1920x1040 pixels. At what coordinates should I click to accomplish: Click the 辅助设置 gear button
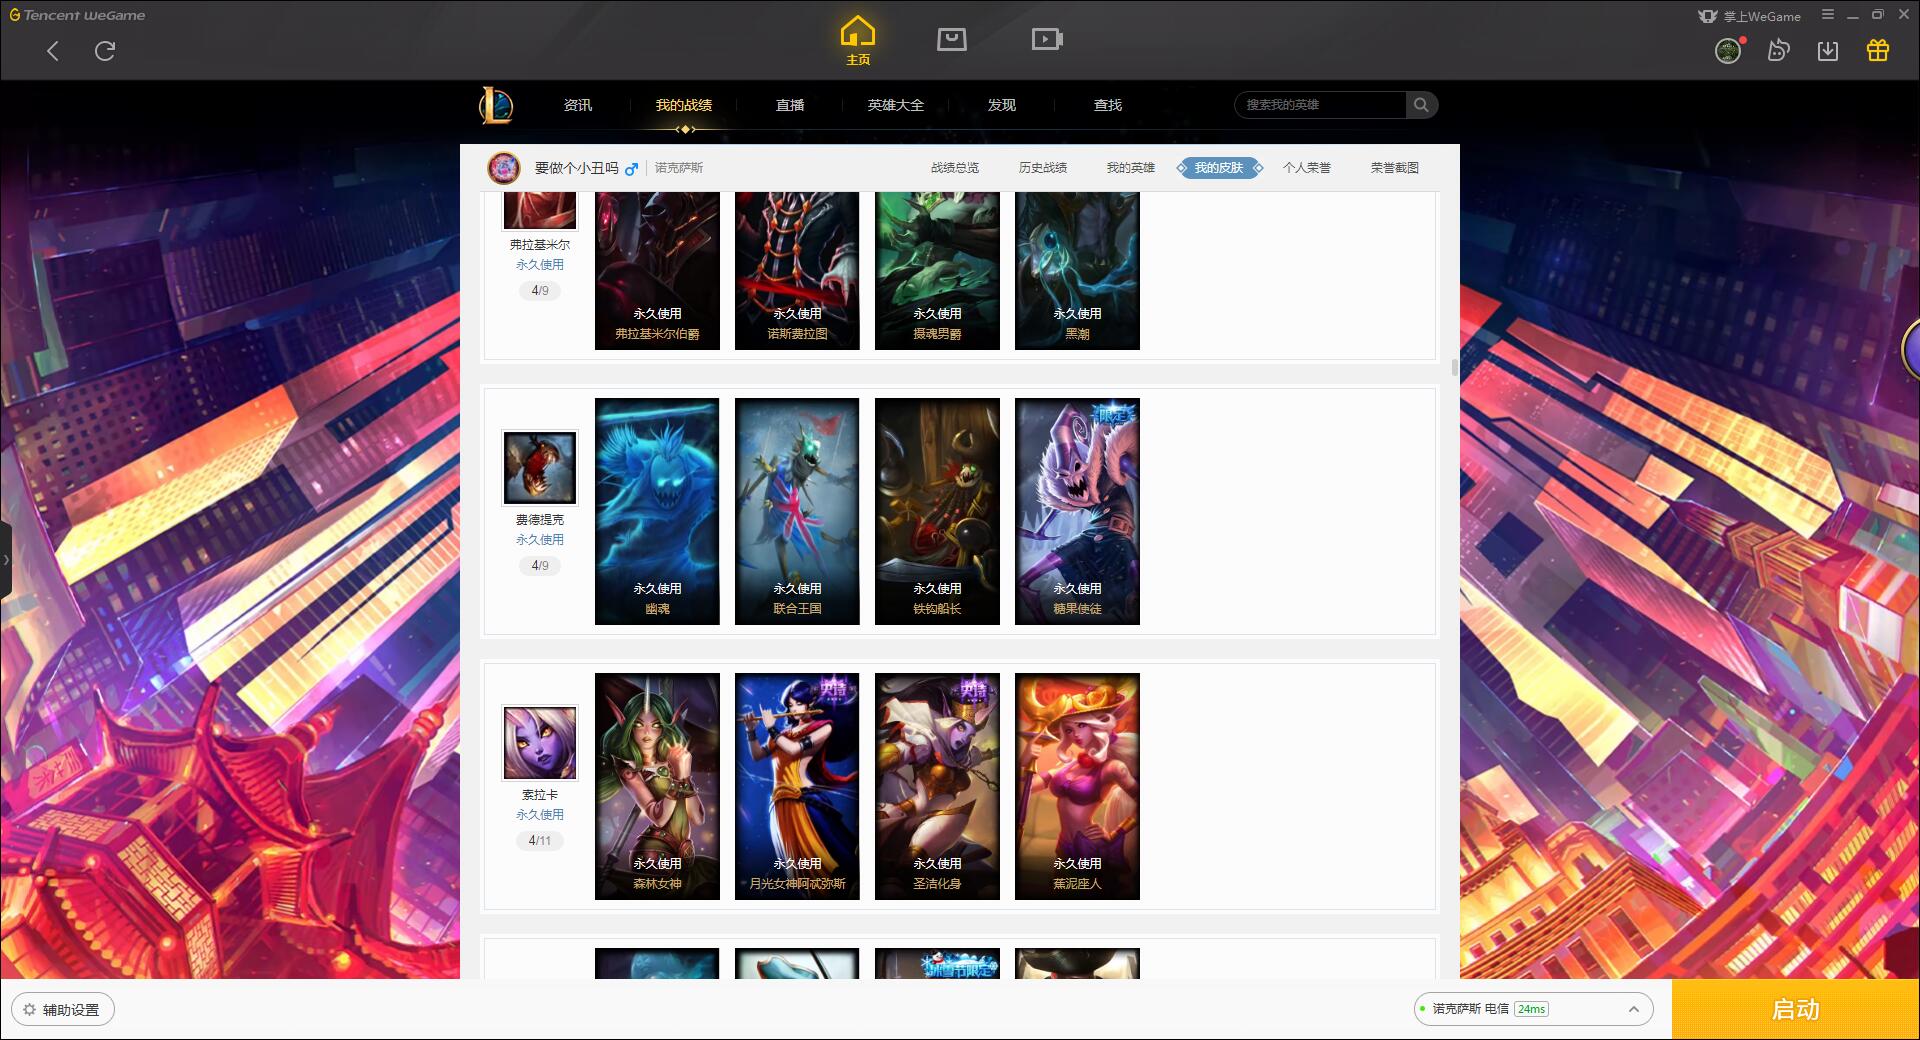point(63,1010)
